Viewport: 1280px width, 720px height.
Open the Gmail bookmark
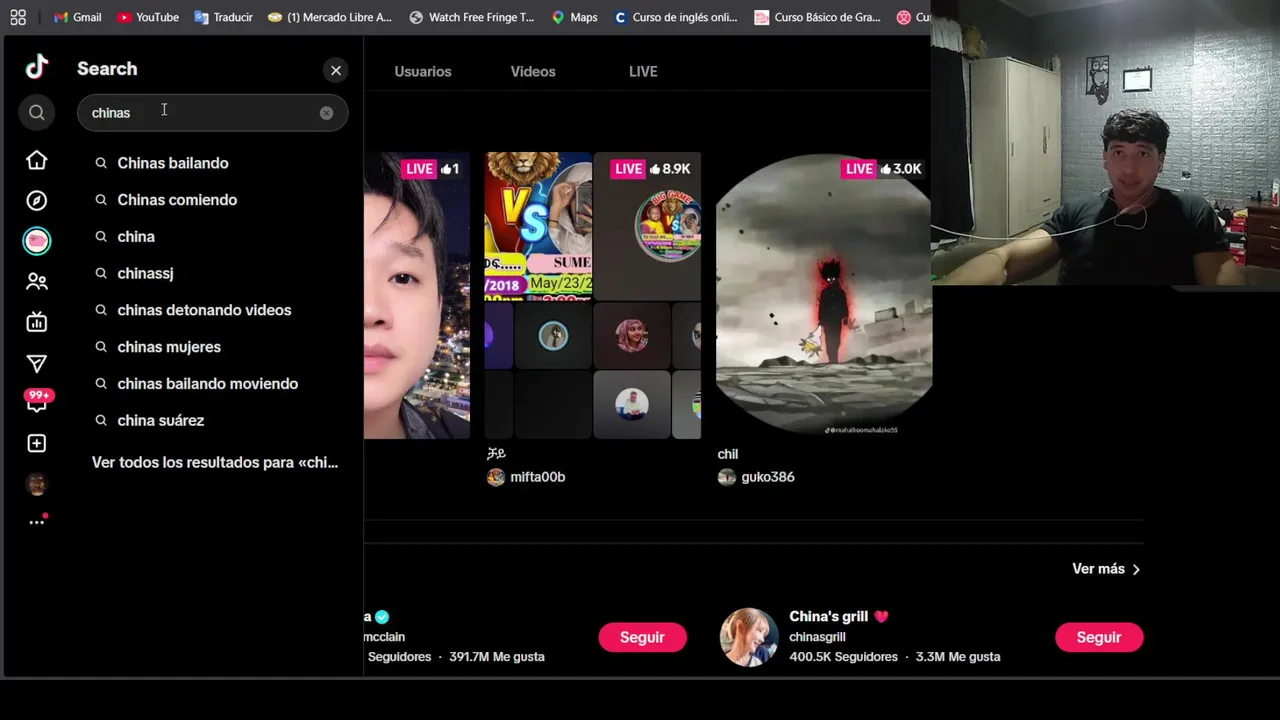(77, 17)
